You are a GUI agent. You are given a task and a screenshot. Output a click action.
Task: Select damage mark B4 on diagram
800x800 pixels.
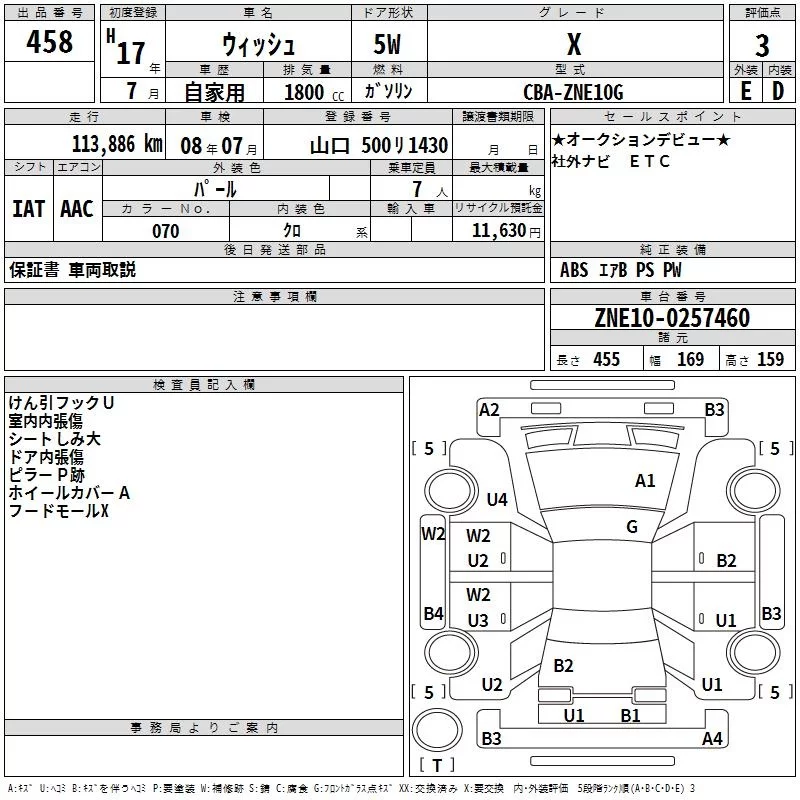(x=433, y=613)
